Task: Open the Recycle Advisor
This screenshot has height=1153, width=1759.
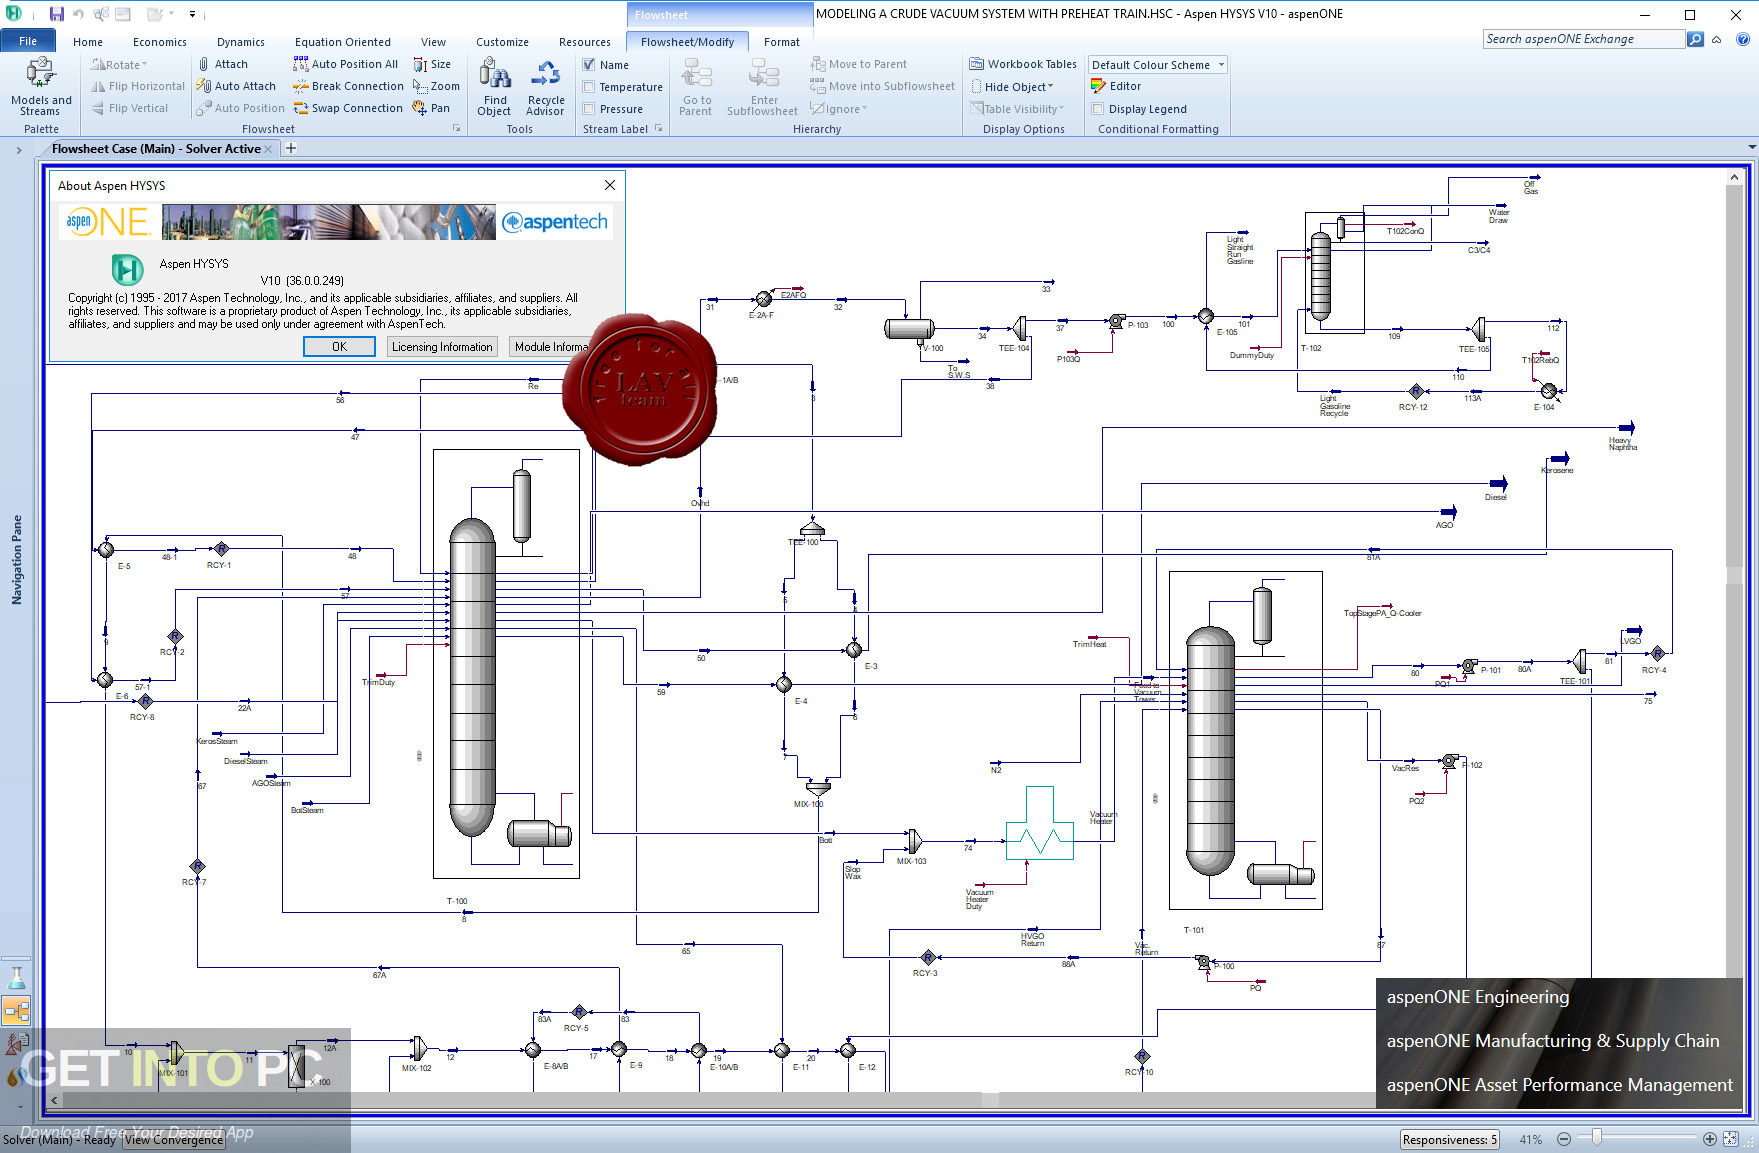Action: pos(546,87)
